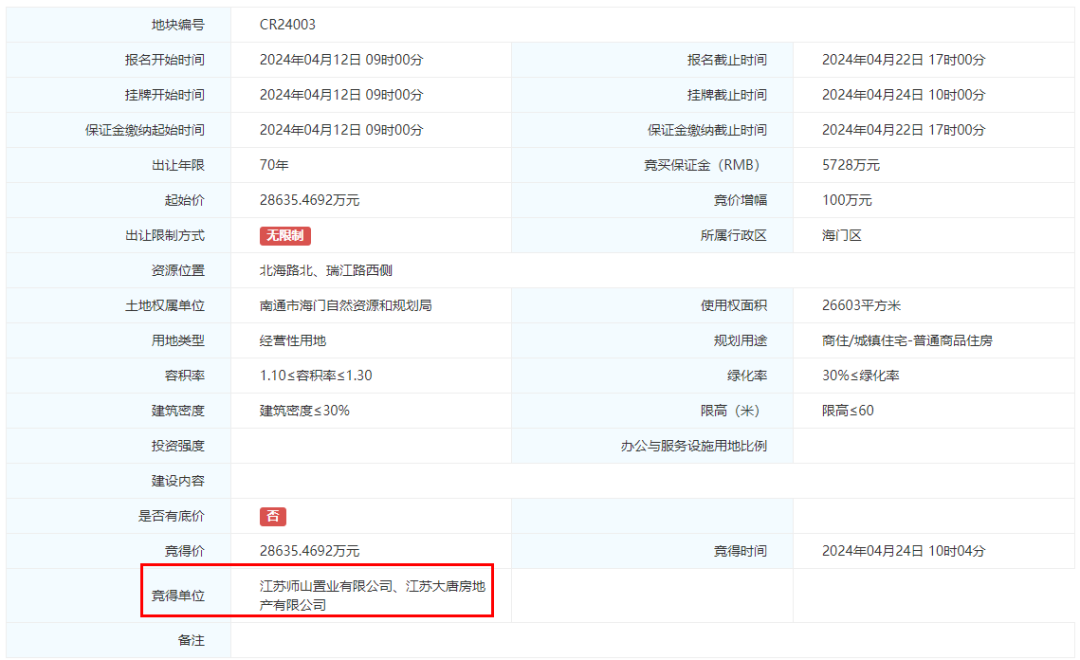Select the 海门区 district value

click(841, 236)
